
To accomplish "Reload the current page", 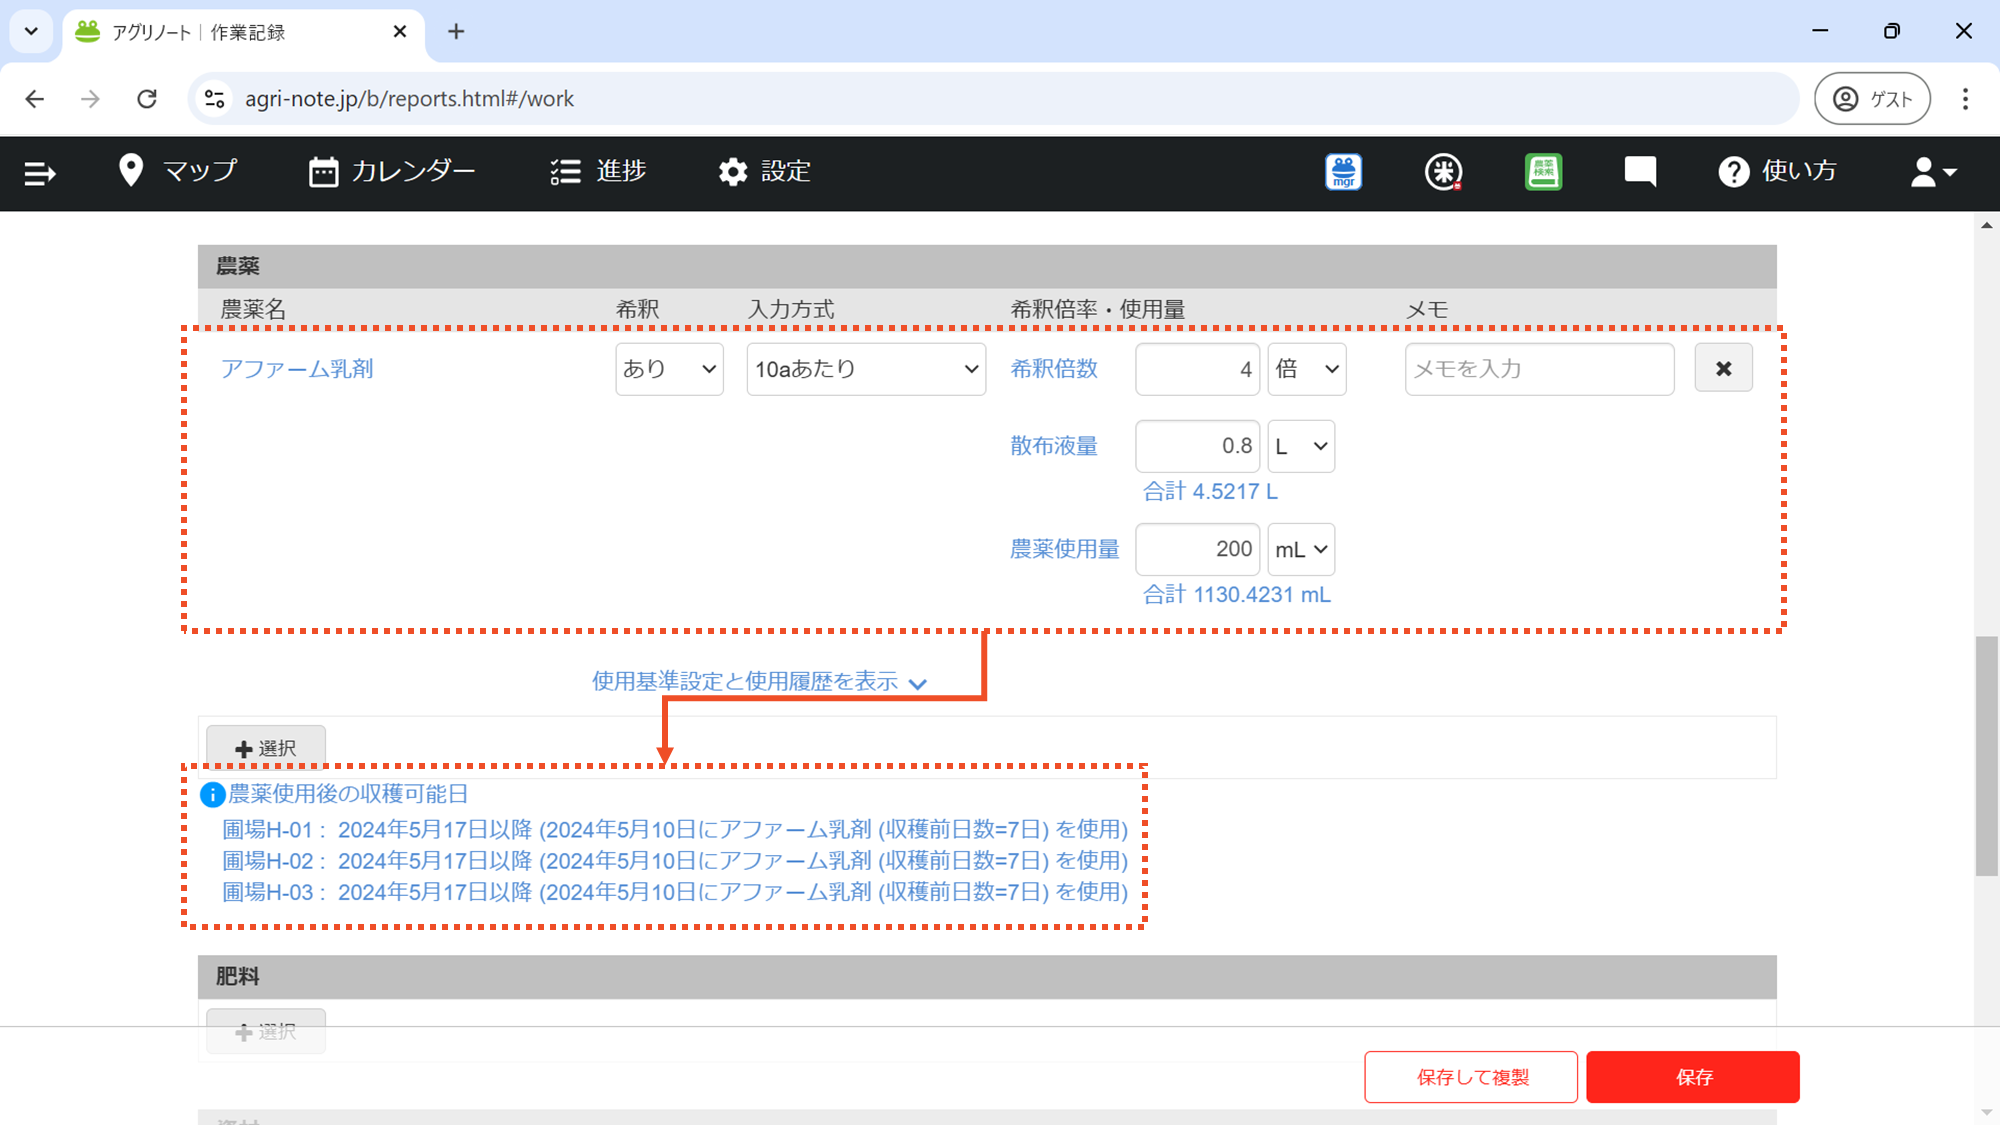I will 147,99.
